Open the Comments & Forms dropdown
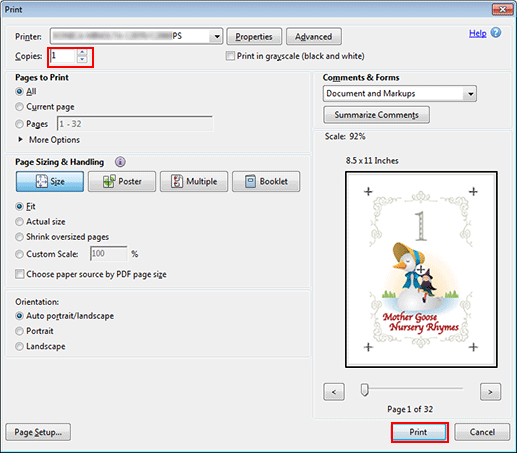517x453 pixels. [x=470, y=94]
